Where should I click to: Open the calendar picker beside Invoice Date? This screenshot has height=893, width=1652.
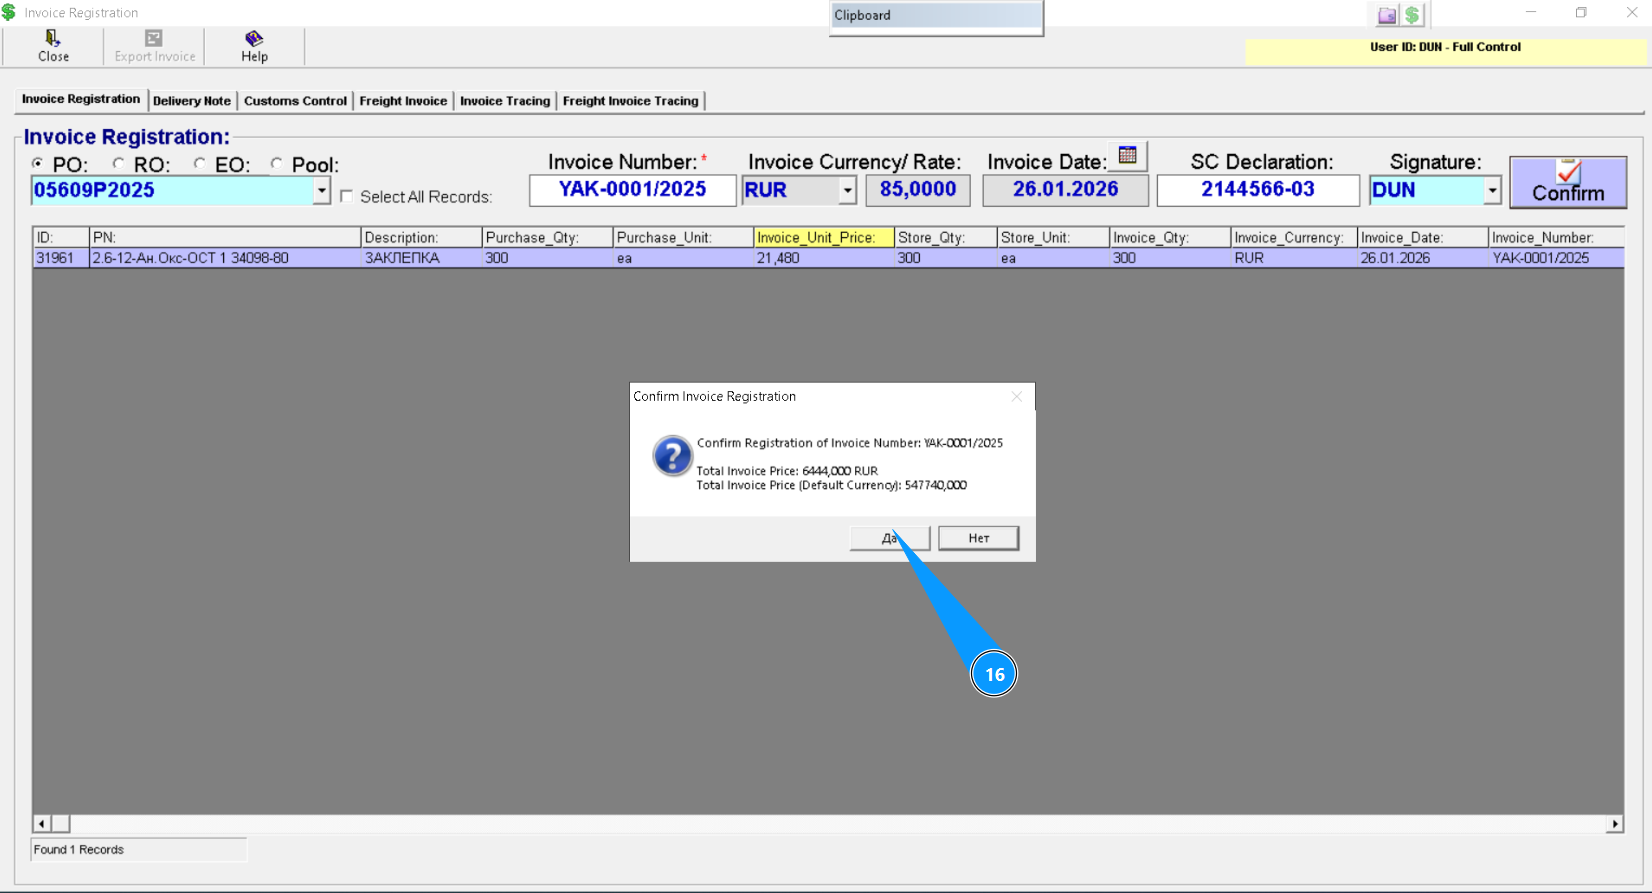(x=1128, y=155)
